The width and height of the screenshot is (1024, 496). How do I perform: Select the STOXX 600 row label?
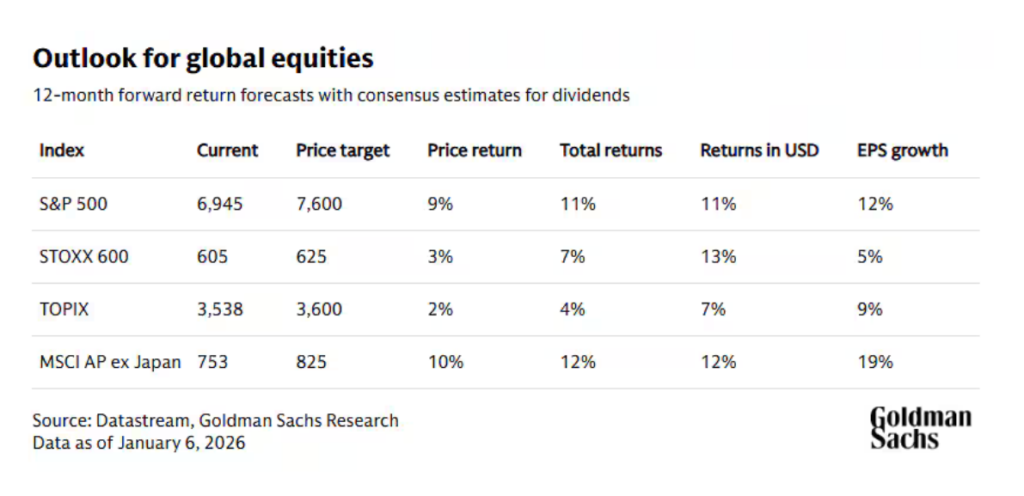pyautogui.click(x=84, y=257)
